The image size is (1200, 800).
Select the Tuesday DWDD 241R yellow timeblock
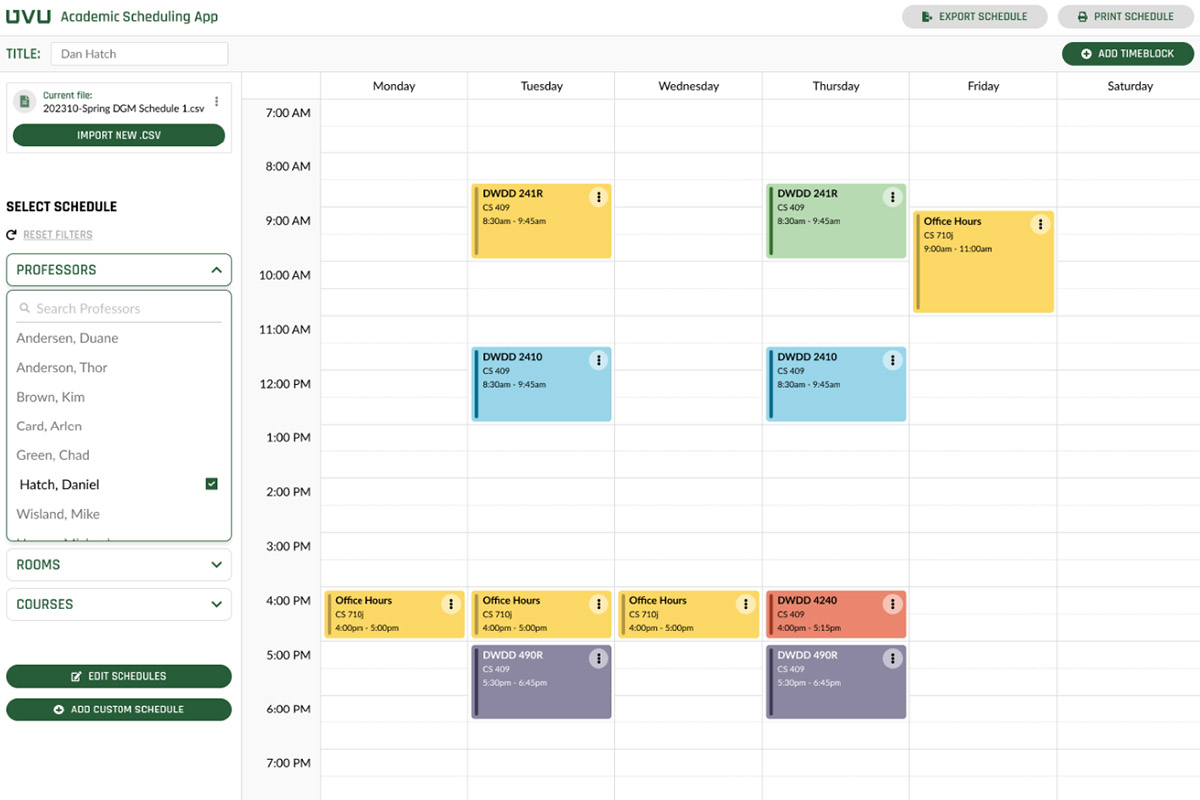[541, 221]
